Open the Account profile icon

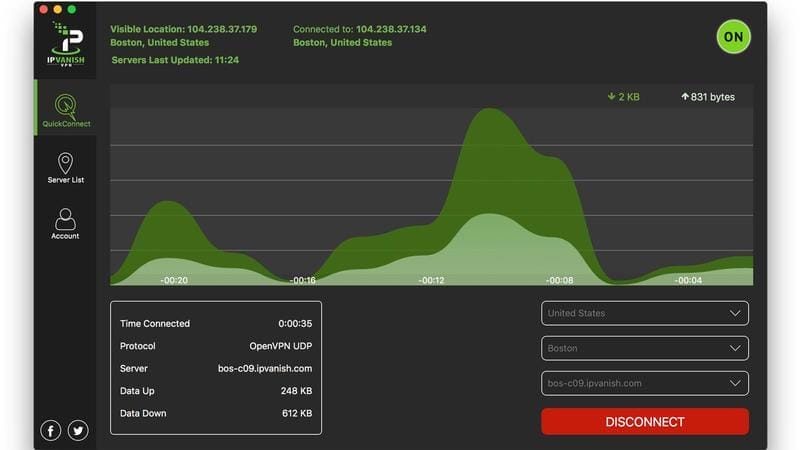point(65,219)
